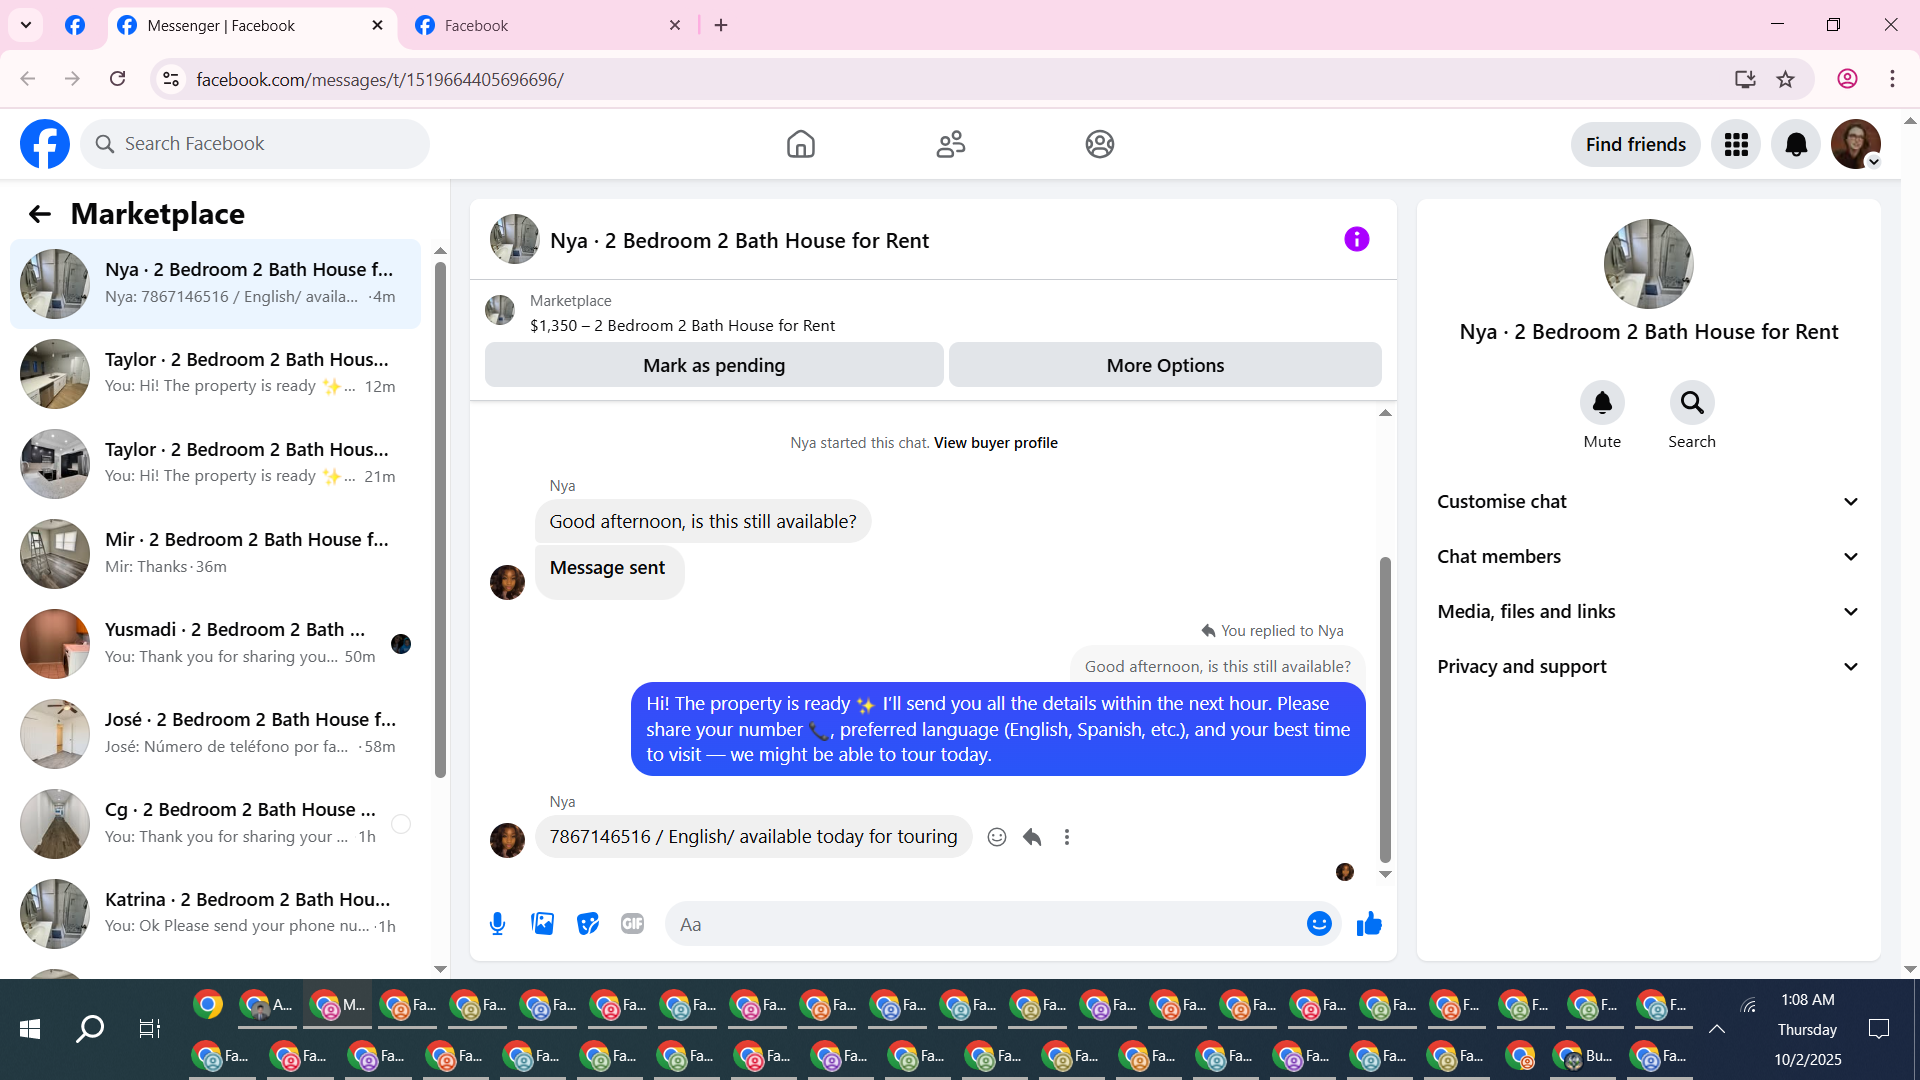Click the chat messages vertical scrollbar
1920x1080 pixels.
tap(1385, 710)
